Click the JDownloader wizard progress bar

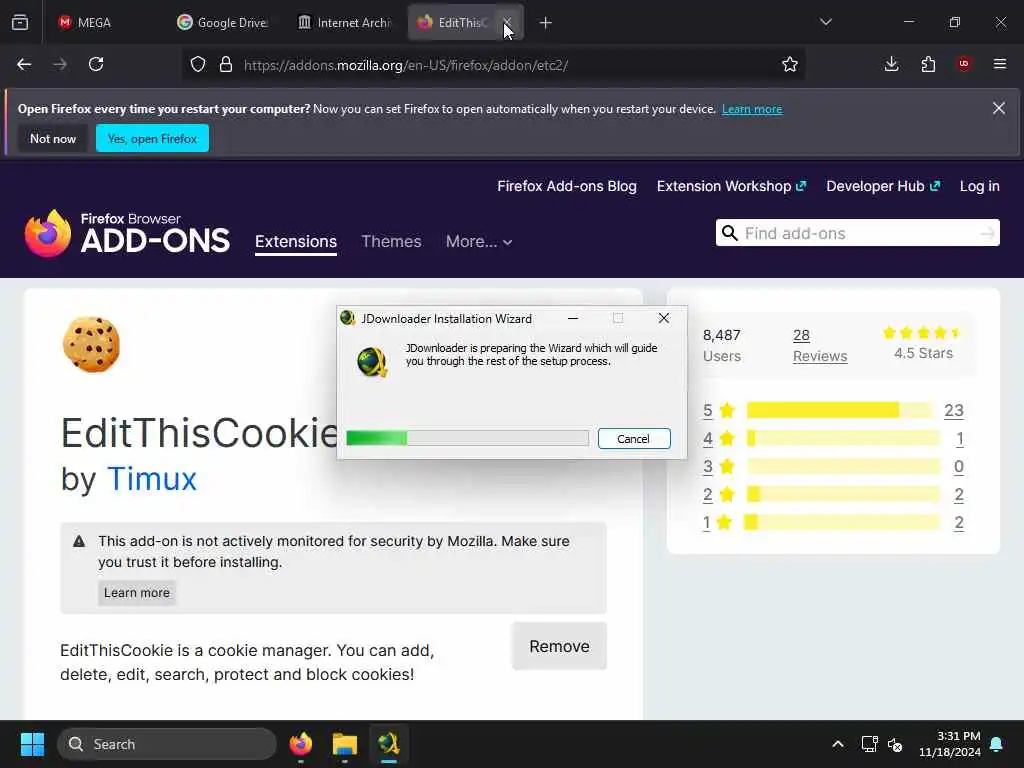coord(467,438)
